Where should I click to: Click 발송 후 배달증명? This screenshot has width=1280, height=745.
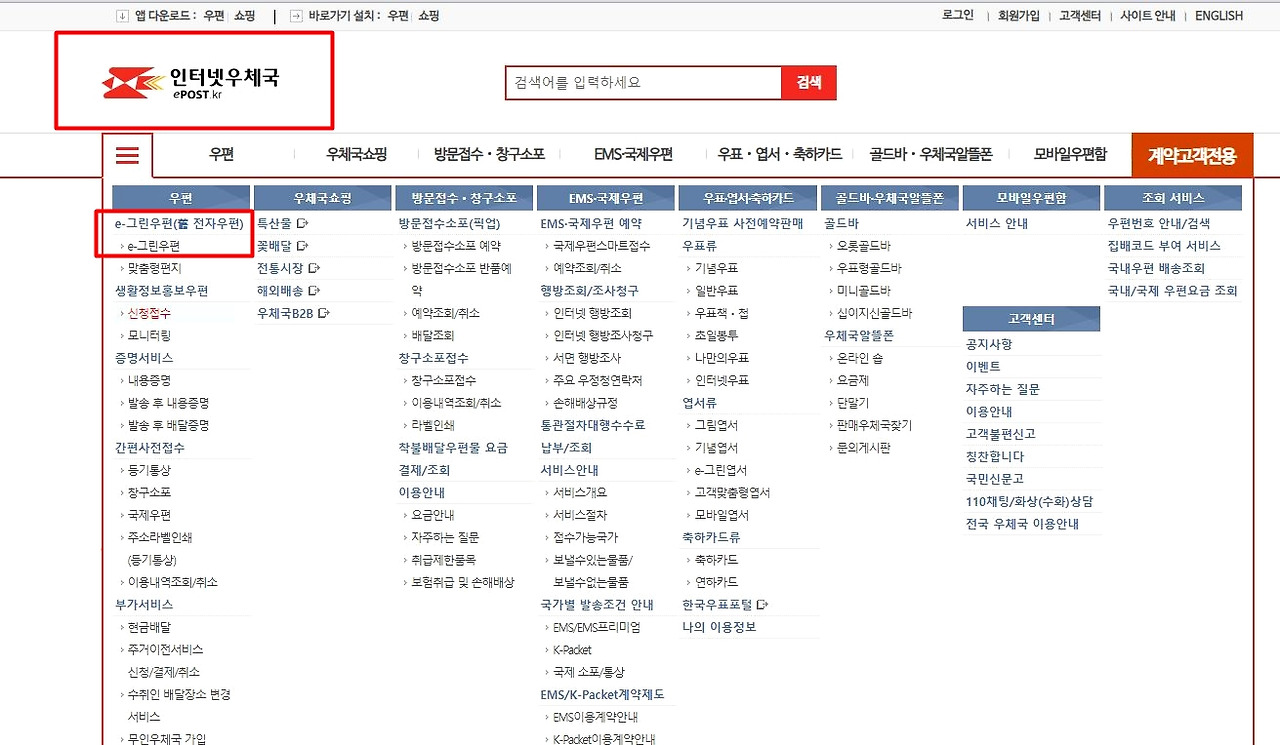[168, 426]
